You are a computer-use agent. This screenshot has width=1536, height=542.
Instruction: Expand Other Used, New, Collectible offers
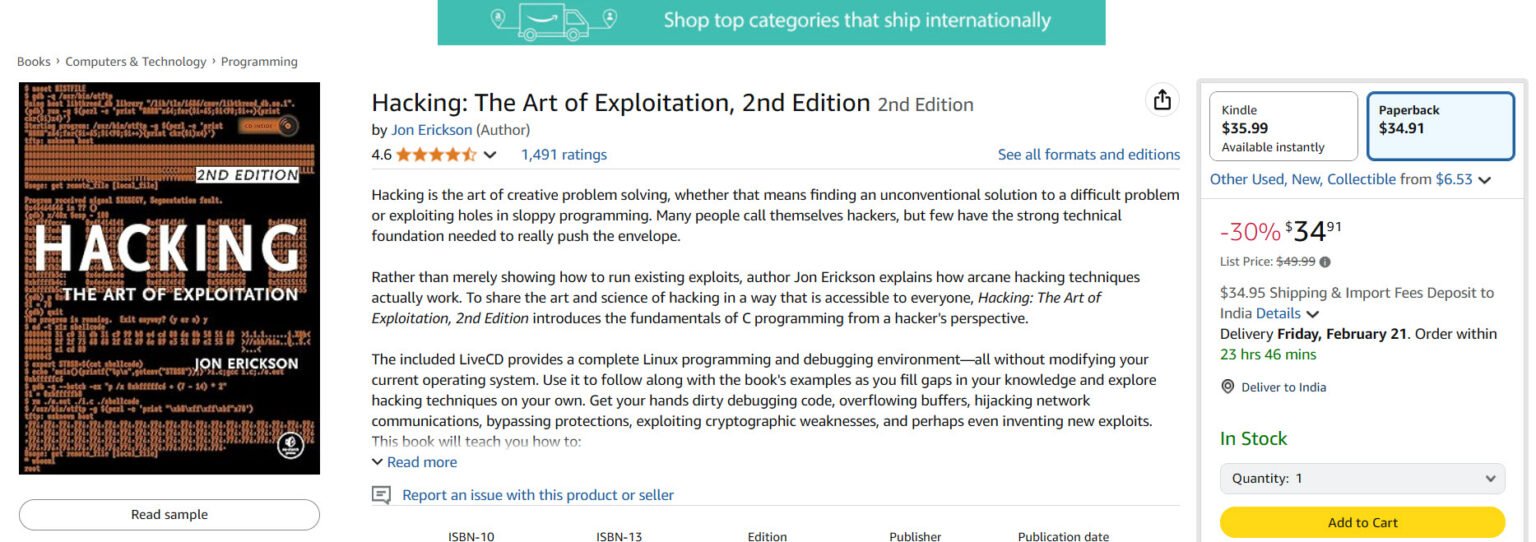click(x=1484, y=180)
